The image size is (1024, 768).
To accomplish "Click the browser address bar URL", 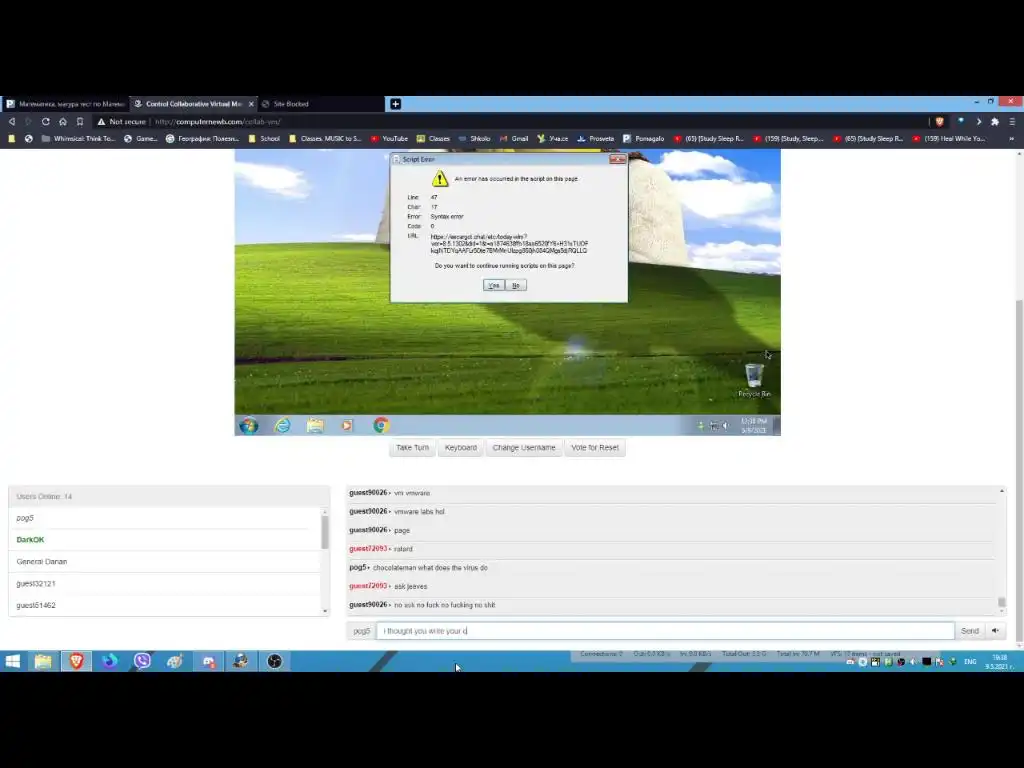I will click(x=218, y=121).
